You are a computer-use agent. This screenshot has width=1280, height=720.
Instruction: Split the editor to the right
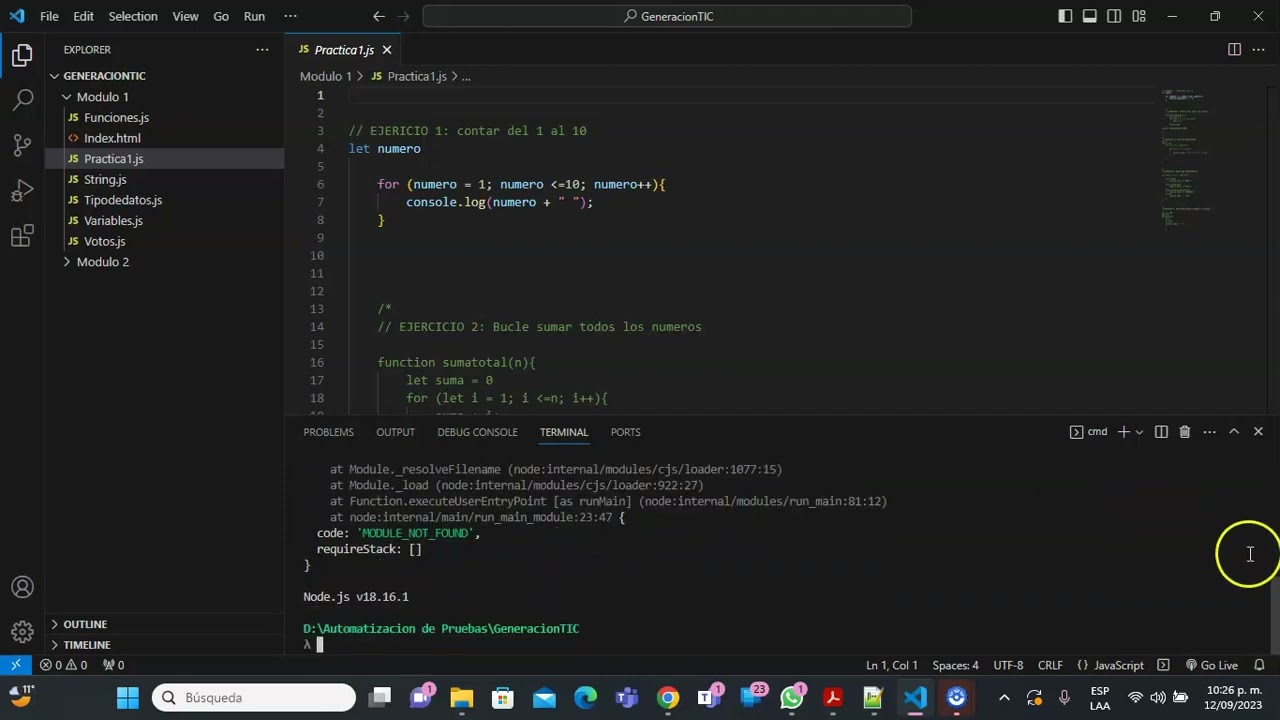click(1234, 49)
